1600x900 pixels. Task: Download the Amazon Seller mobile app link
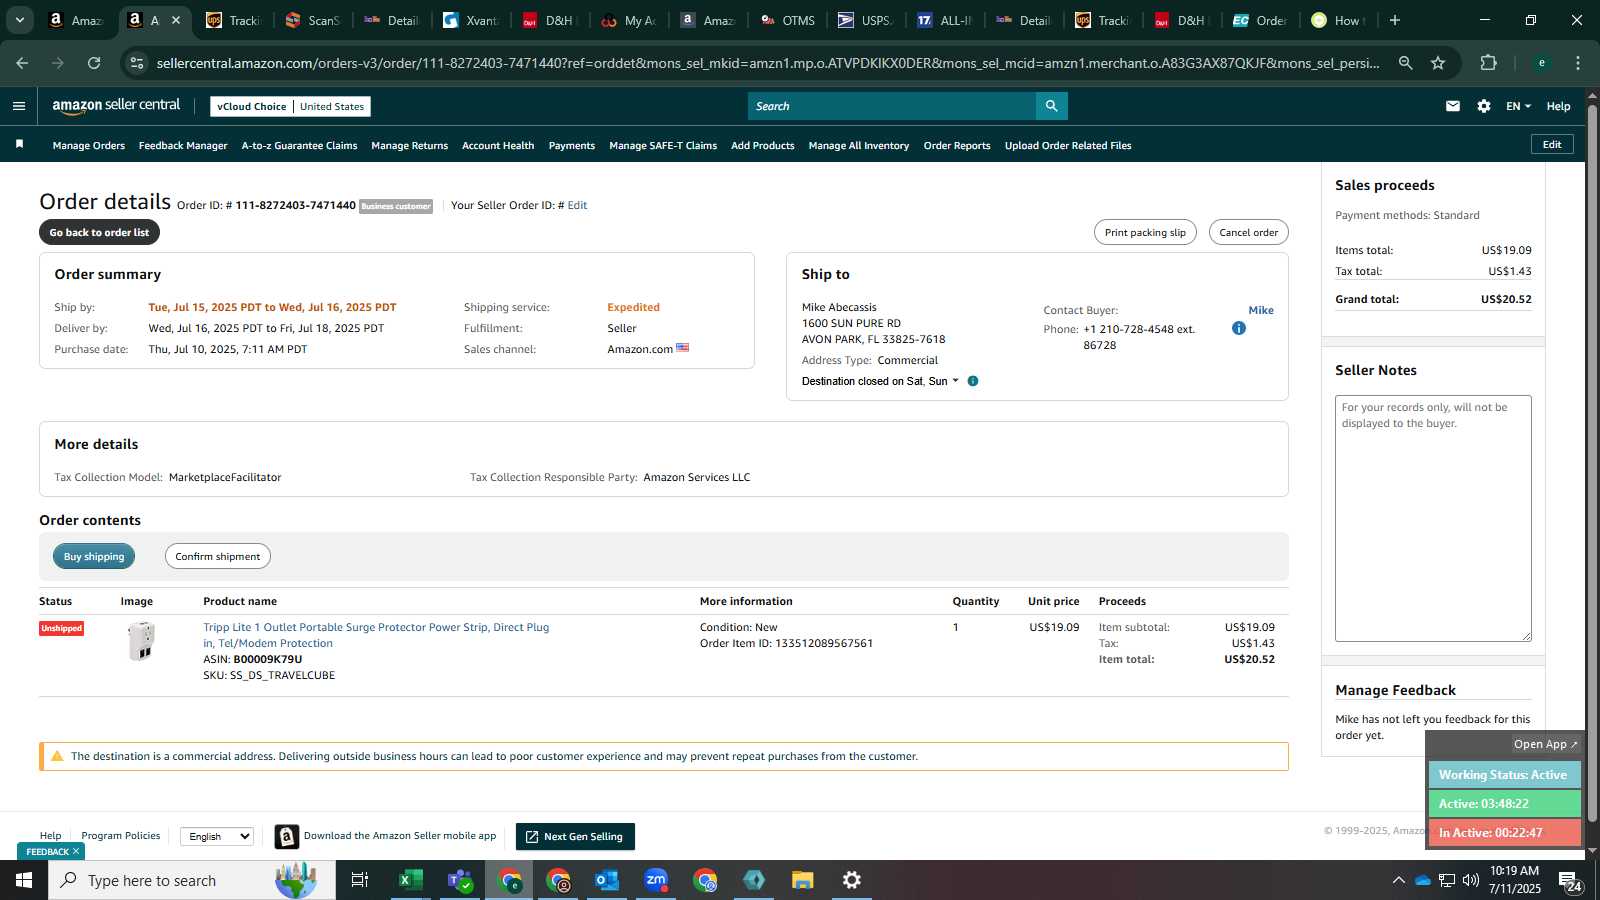[400, 836]
